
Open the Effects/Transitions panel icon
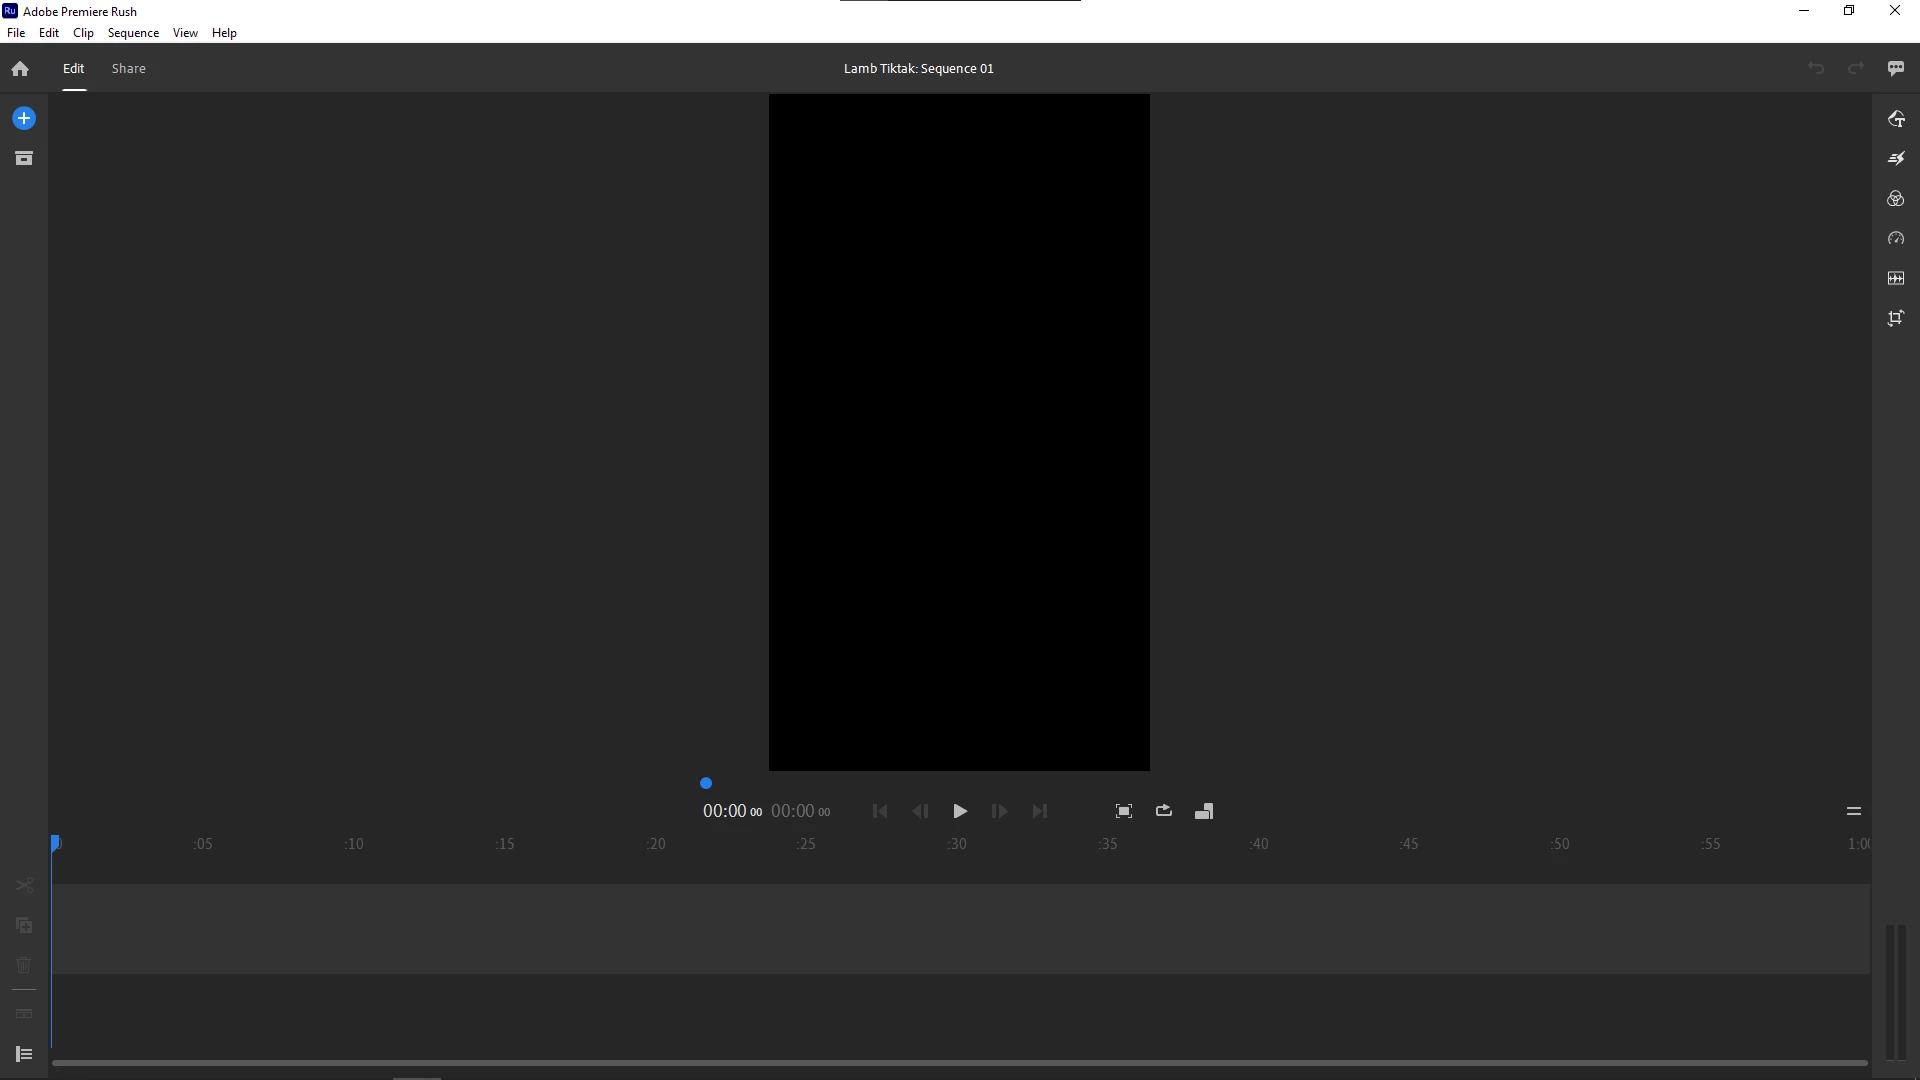[x=1896, y=158]
